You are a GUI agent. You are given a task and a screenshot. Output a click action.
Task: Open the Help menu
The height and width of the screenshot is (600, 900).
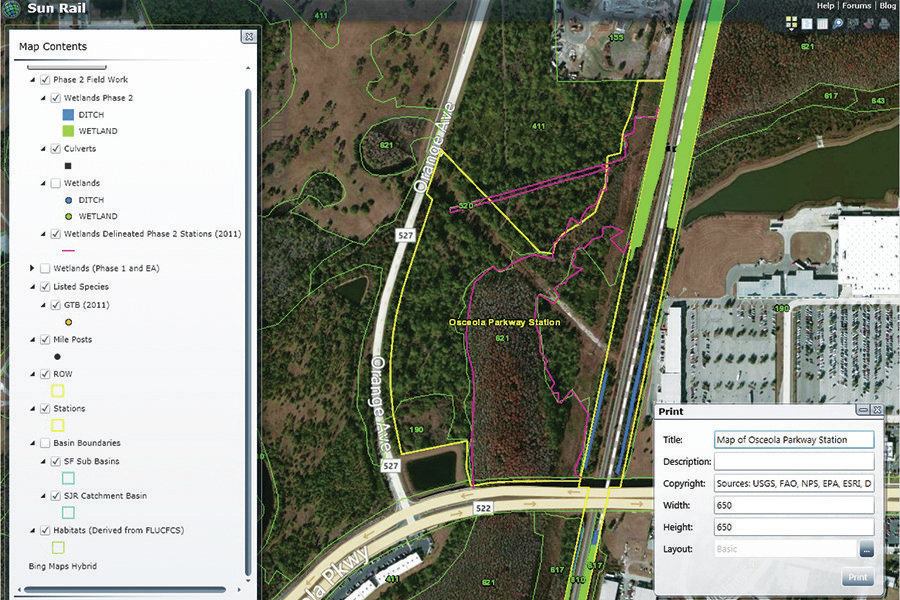click(824, 6)
